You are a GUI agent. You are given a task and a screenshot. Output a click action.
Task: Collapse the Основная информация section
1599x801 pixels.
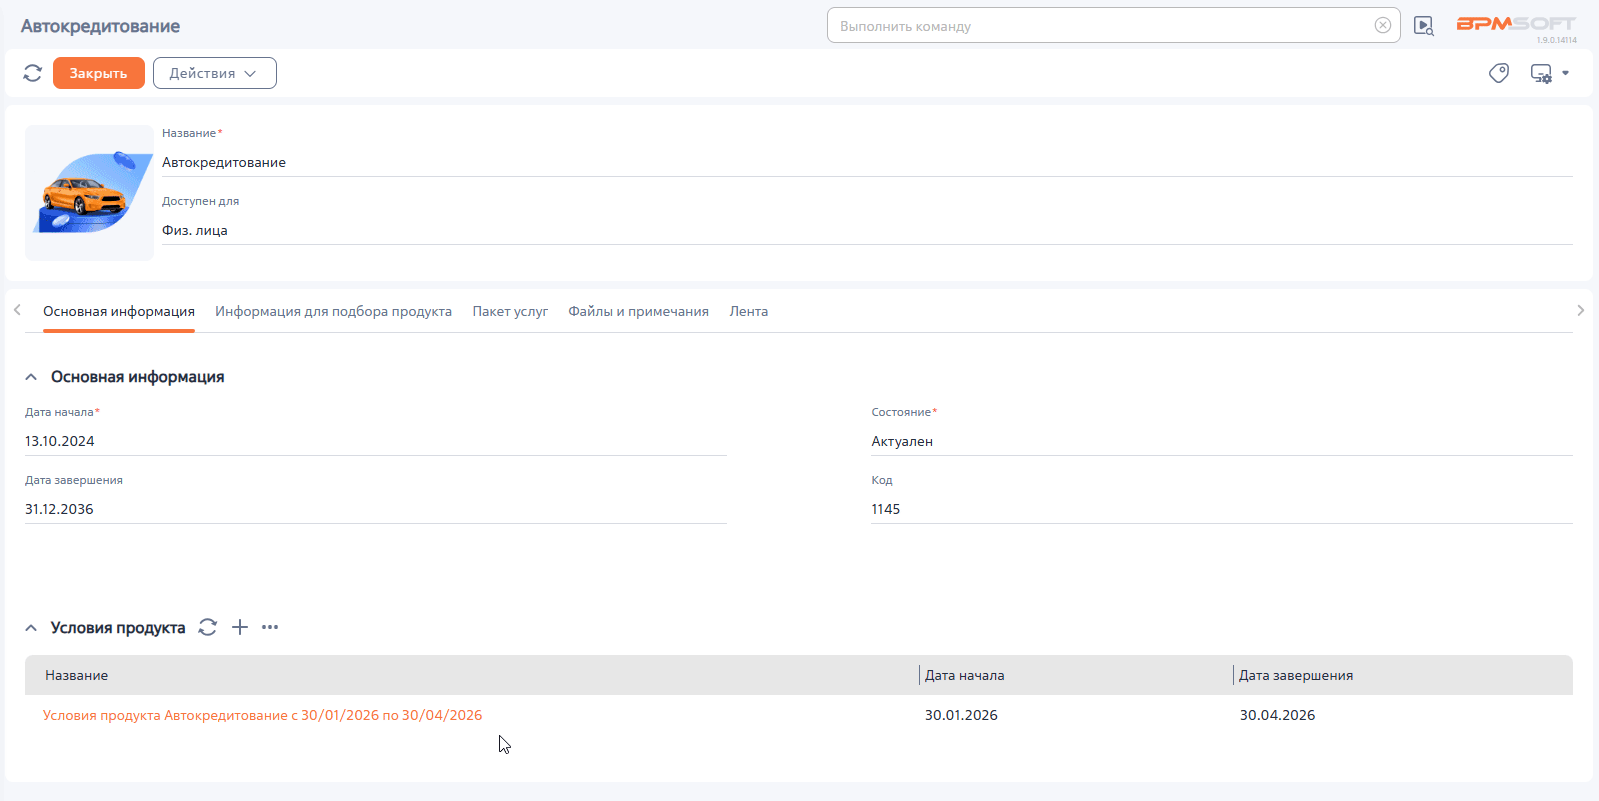click(x=31, y=377)
